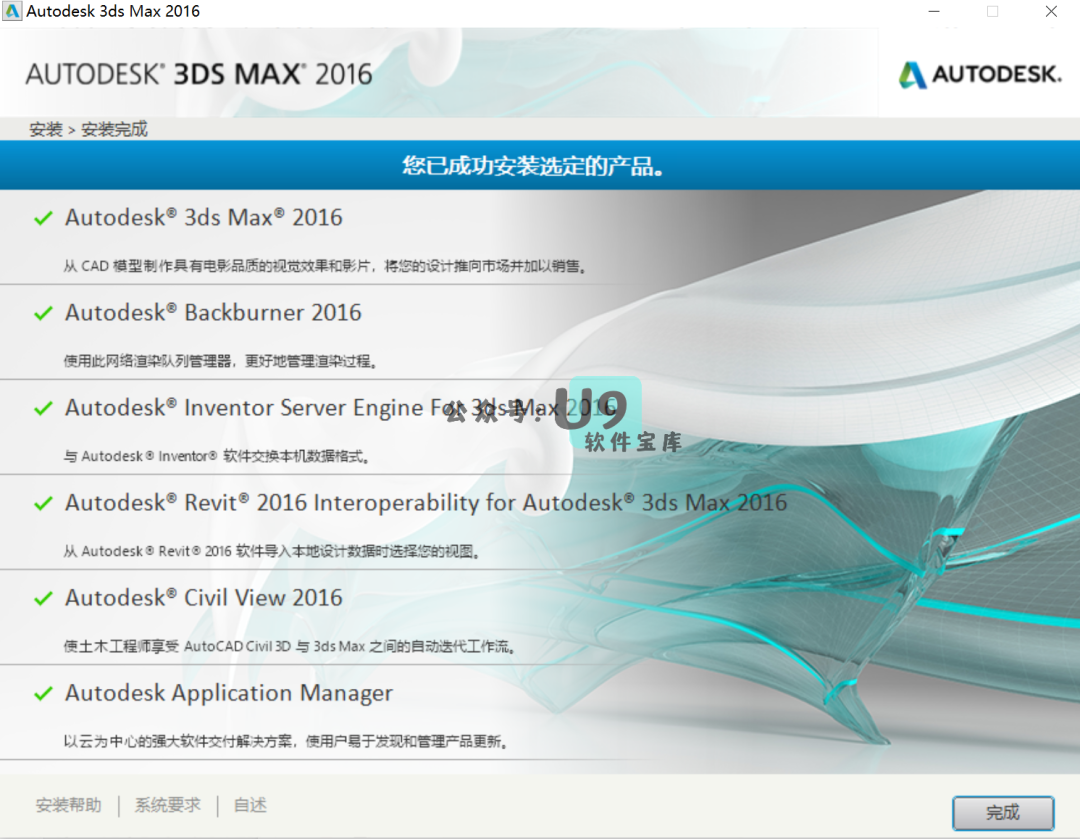Viewport: 1080px width, 839px height.
Task: Click the checkmark beside Inventor Server Engine
Action: tap(43, 408)
